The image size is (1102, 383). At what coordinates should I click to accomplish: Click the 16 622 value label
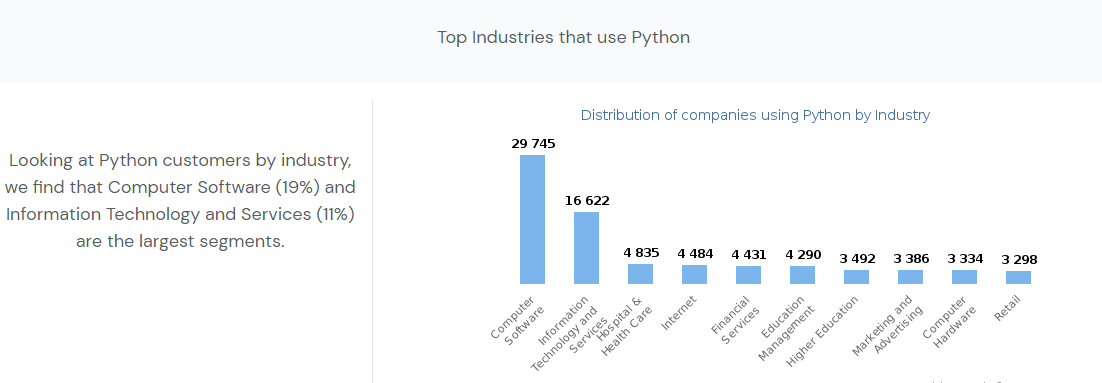[587, 201]
